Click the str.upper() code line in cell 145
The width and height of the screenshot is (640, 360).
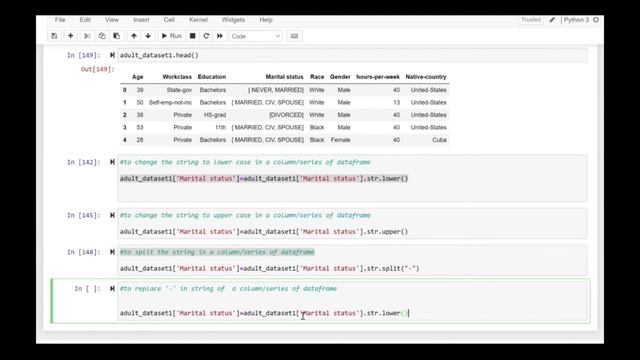[264, 231]
